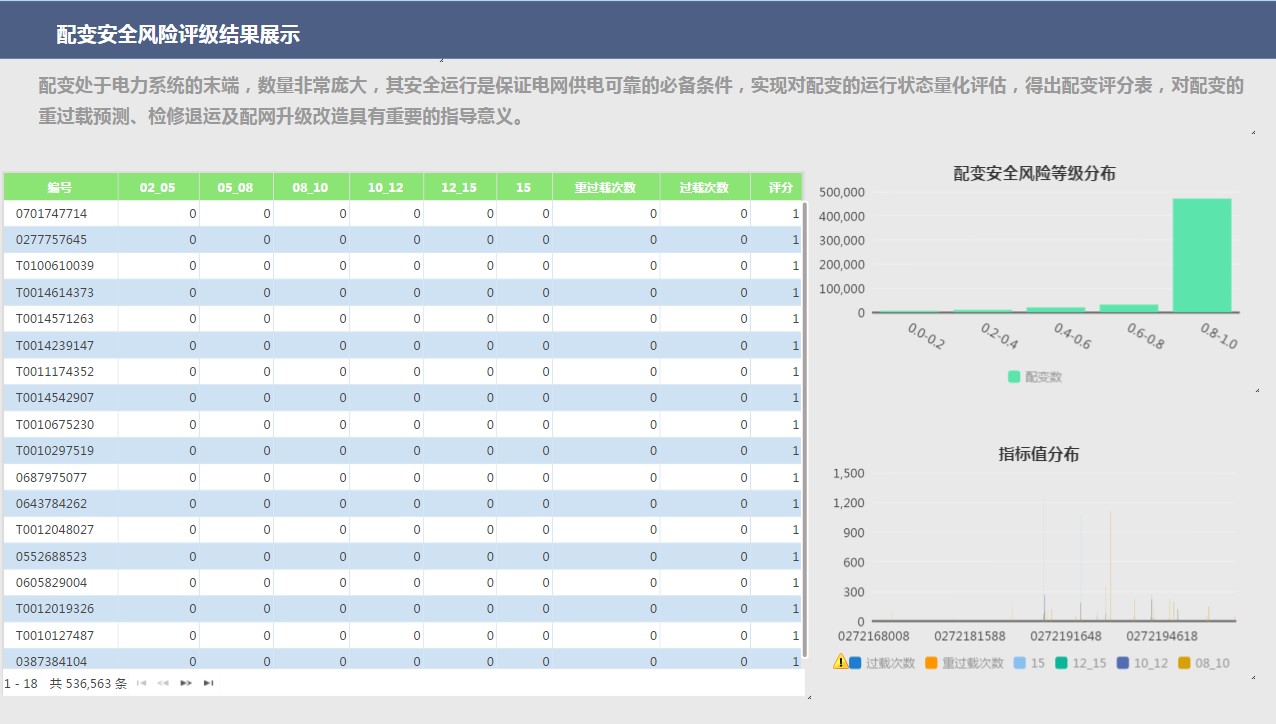Go to the previous table page
Image resolution: width=1276 pixels, height=724 pixels.
[x=163, y=684]
